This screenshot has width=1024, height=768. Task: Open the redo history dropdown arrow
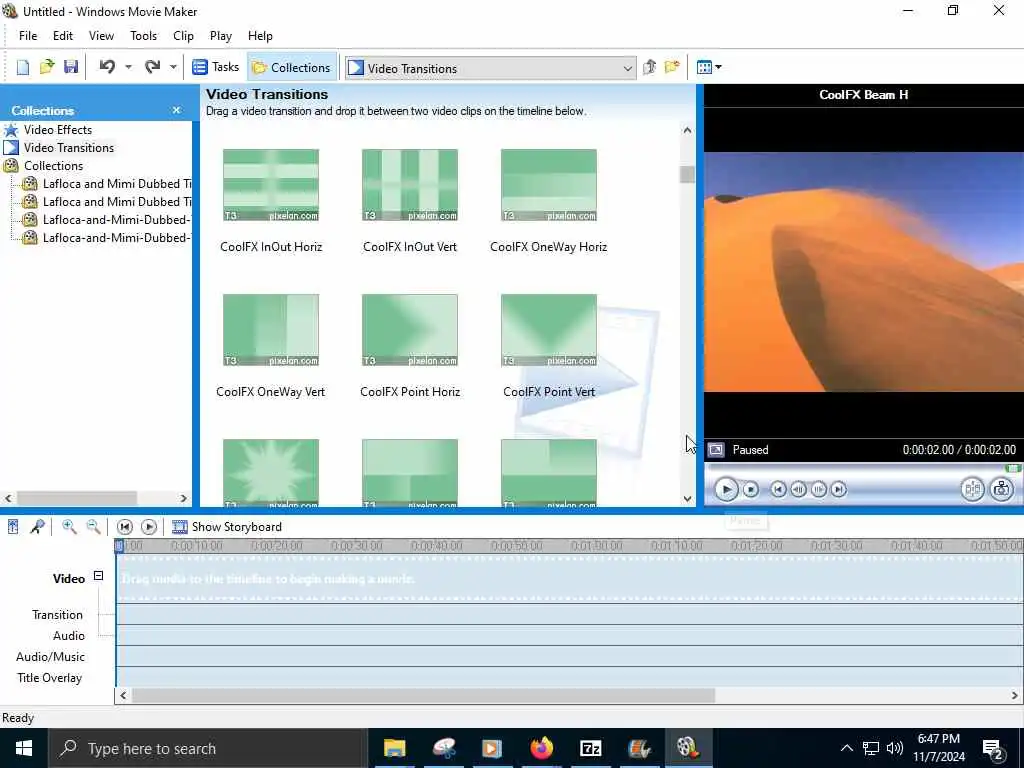pyautogui.click(x=173, y=67)
